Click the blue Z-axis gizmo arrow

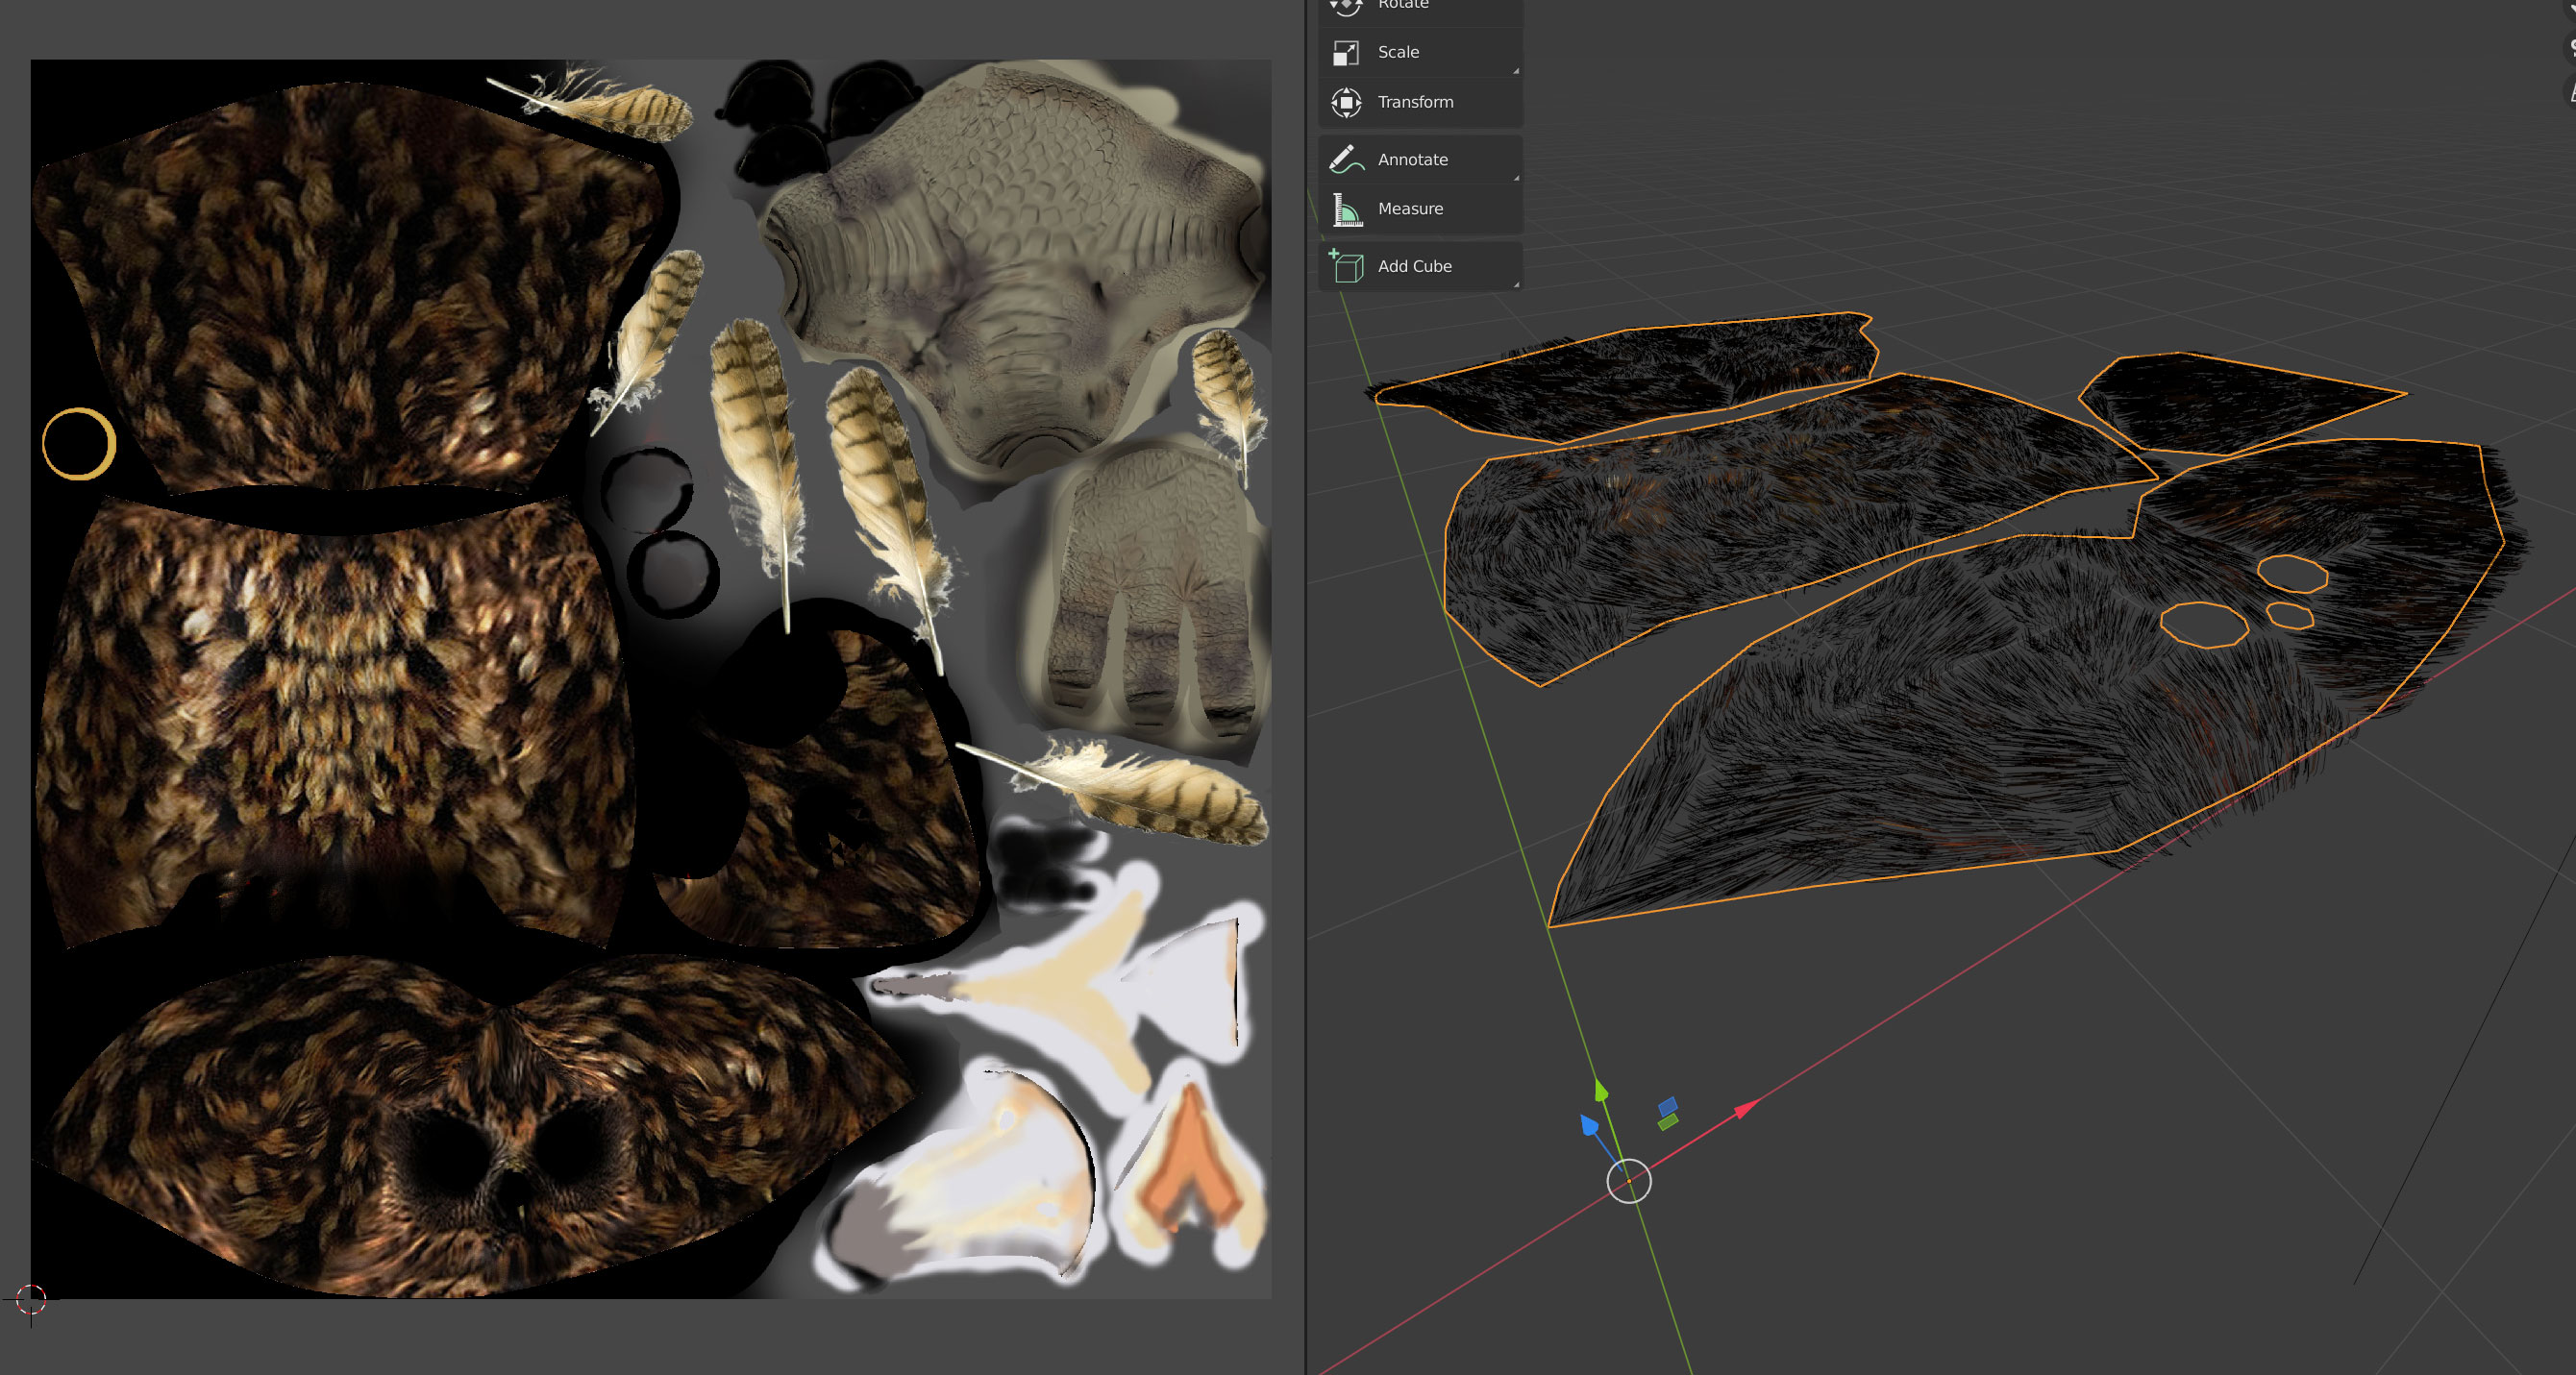tap(1590, 1124)
